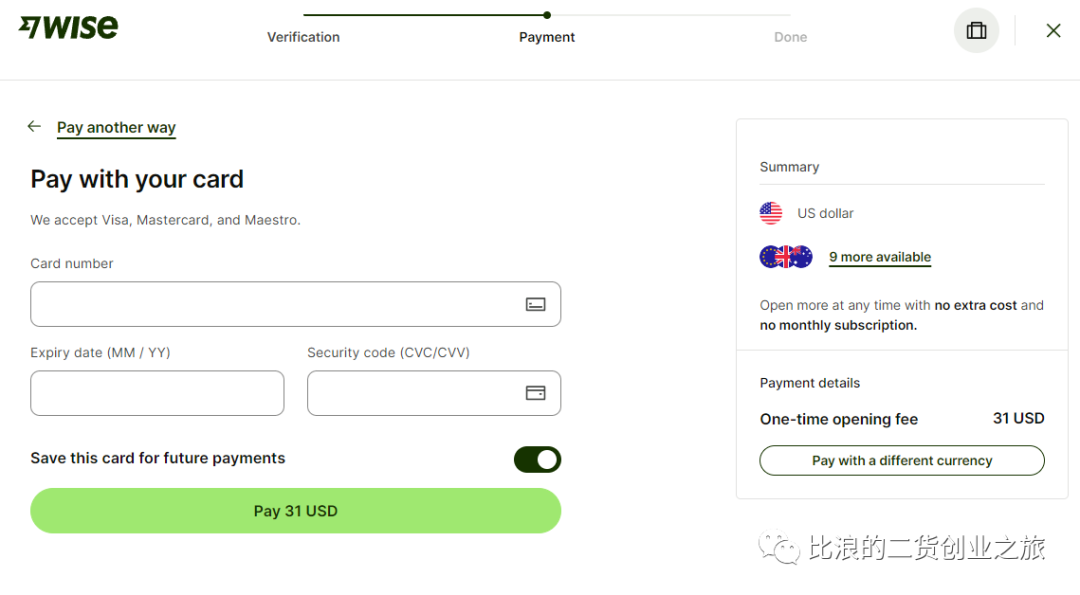Click Pay with a different currency
Screen dimensions: 1080x595
click(902, 461)
